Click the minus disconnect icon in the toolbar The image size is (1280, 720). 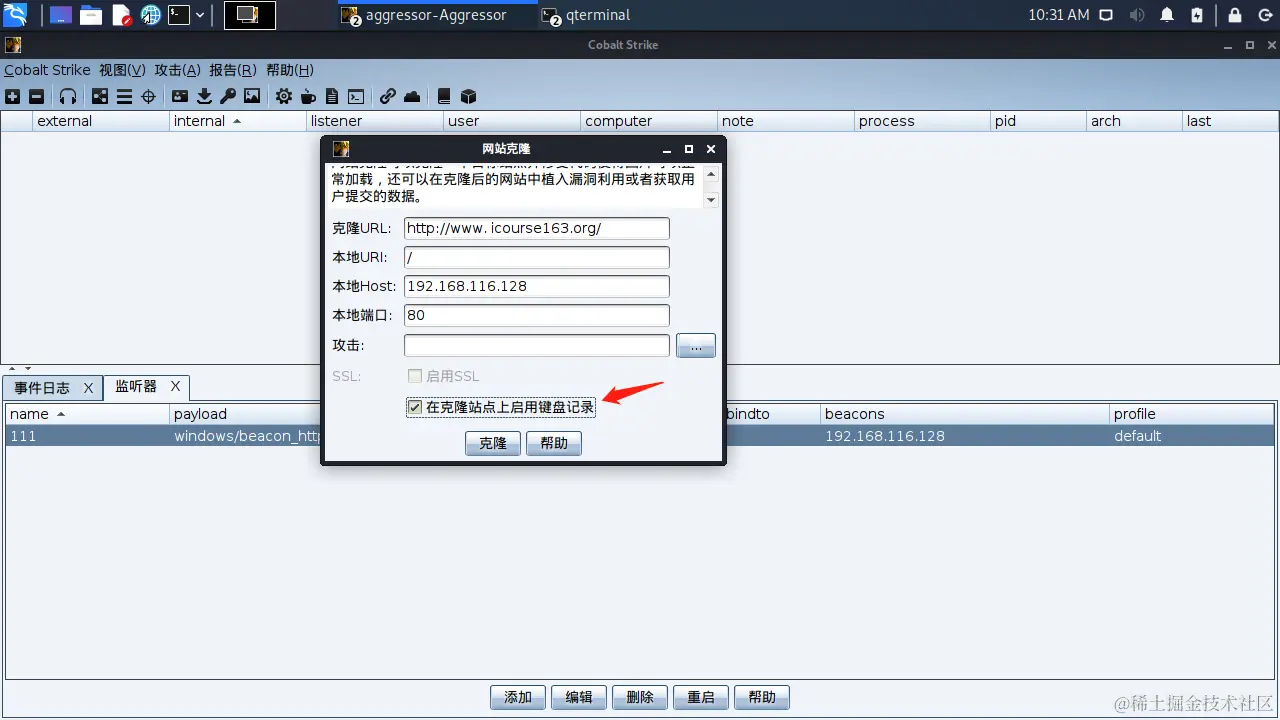pyautogui.click(x=36, y=97)
